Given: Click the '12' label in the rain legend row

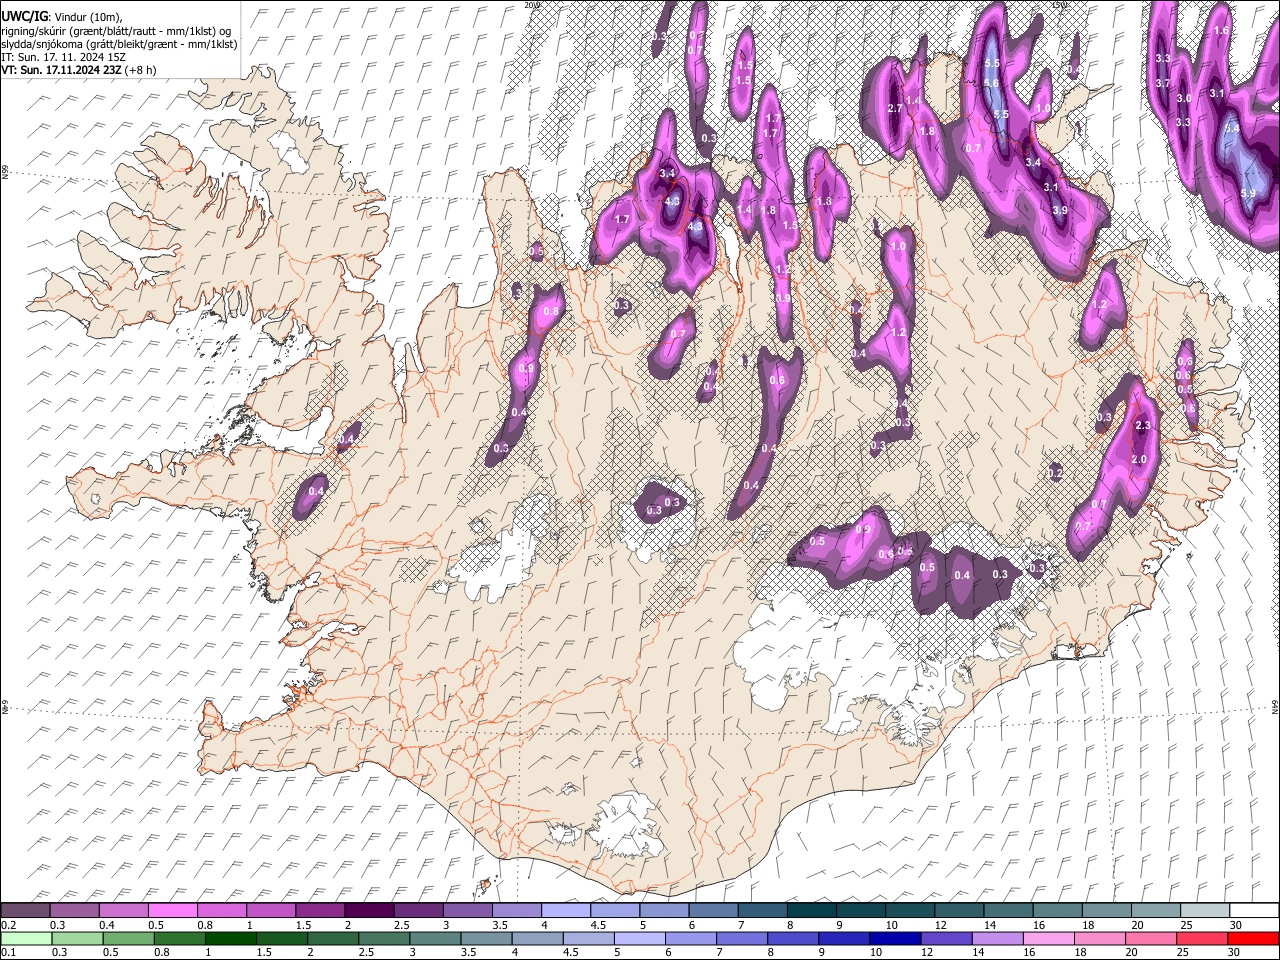Looking at the screenshot, I should tap(928, 953).
